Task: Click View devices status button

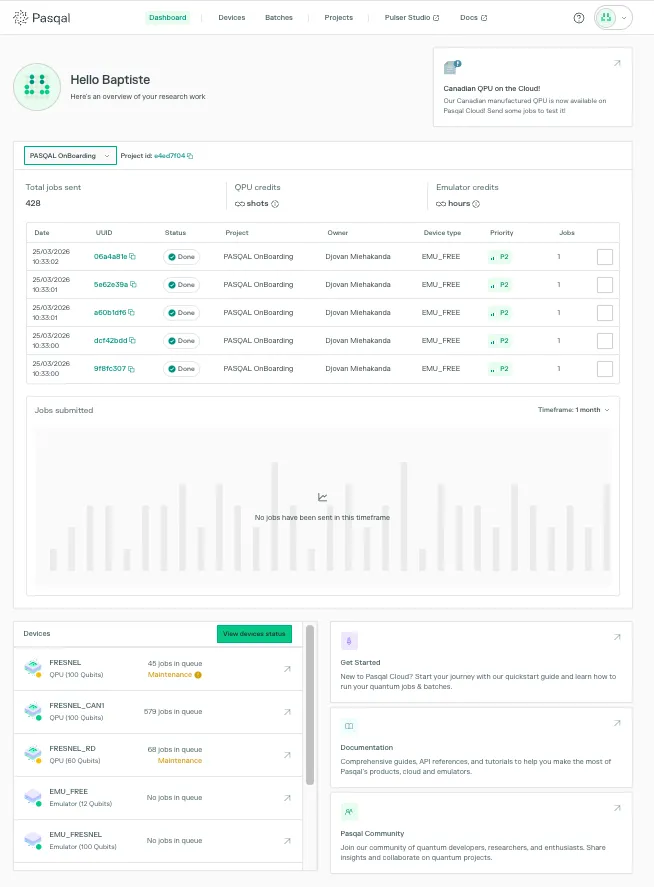Action: pyautogui.click(x=254, y=634)
